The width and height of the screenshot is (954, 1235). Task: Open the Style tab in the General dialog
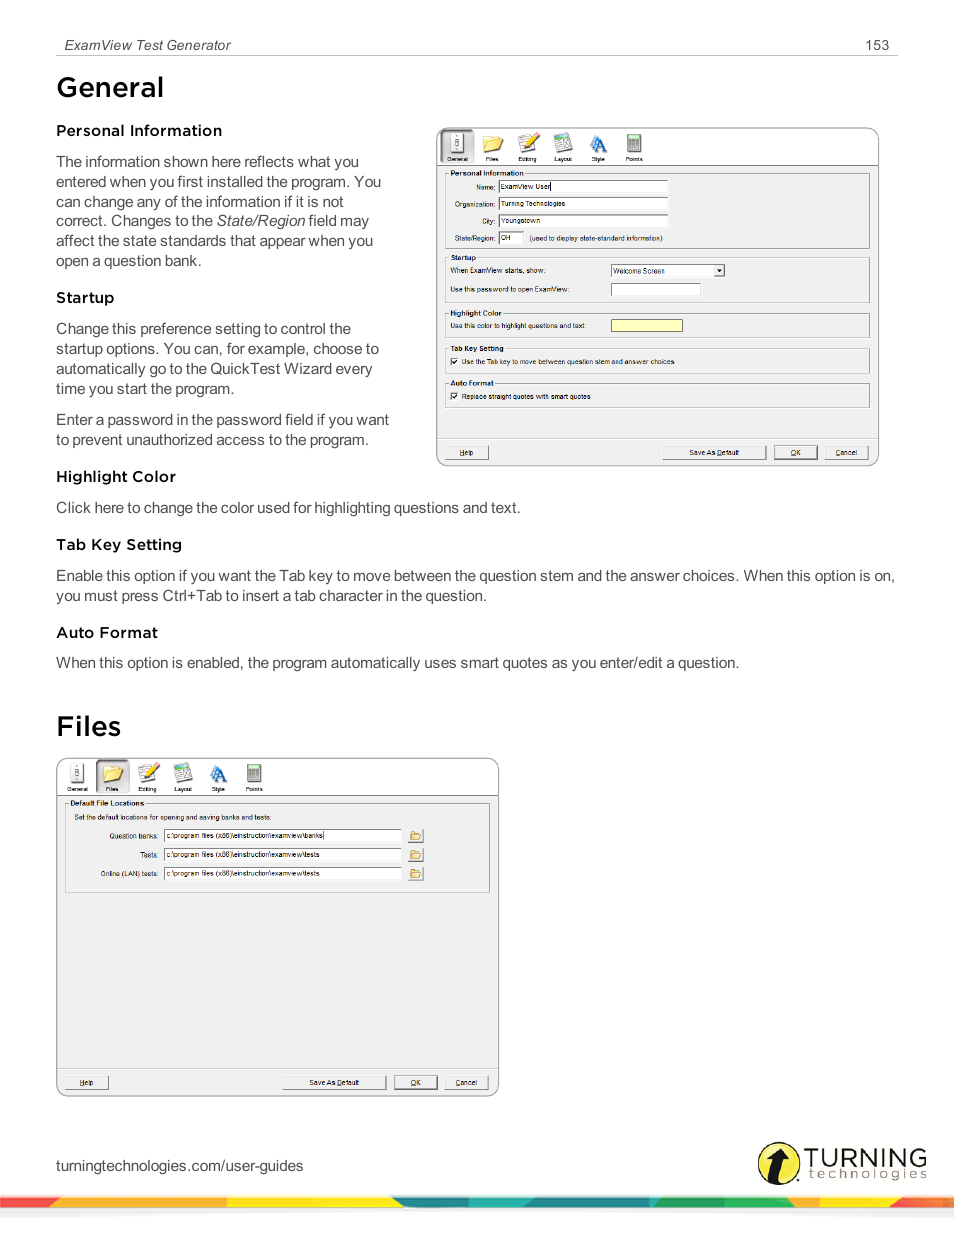(x=598, y=146)
